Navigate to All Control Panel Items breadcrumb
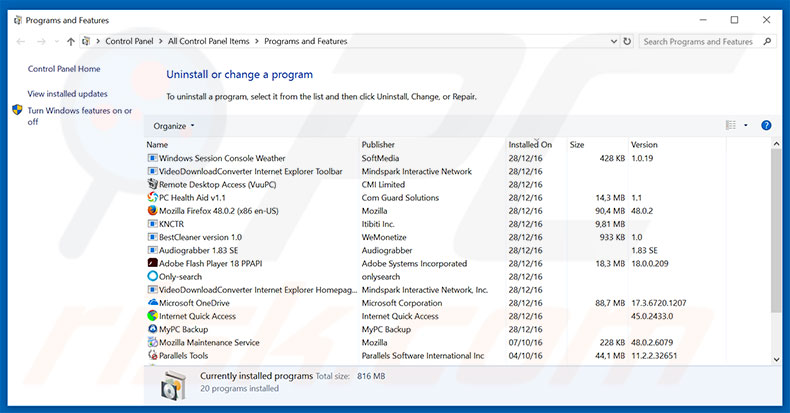790x413 pixels. (209, 41)
